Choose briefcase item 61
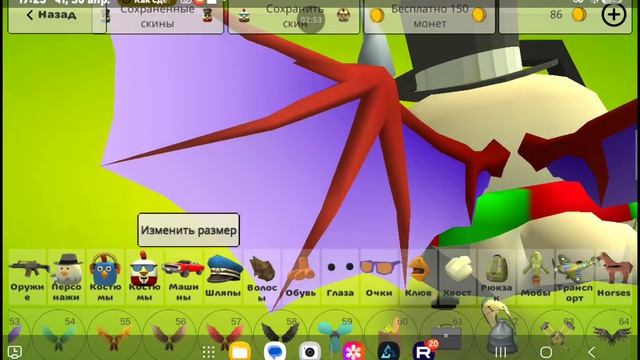This screenshot has height=360, width=640. [x=446, y=336]
